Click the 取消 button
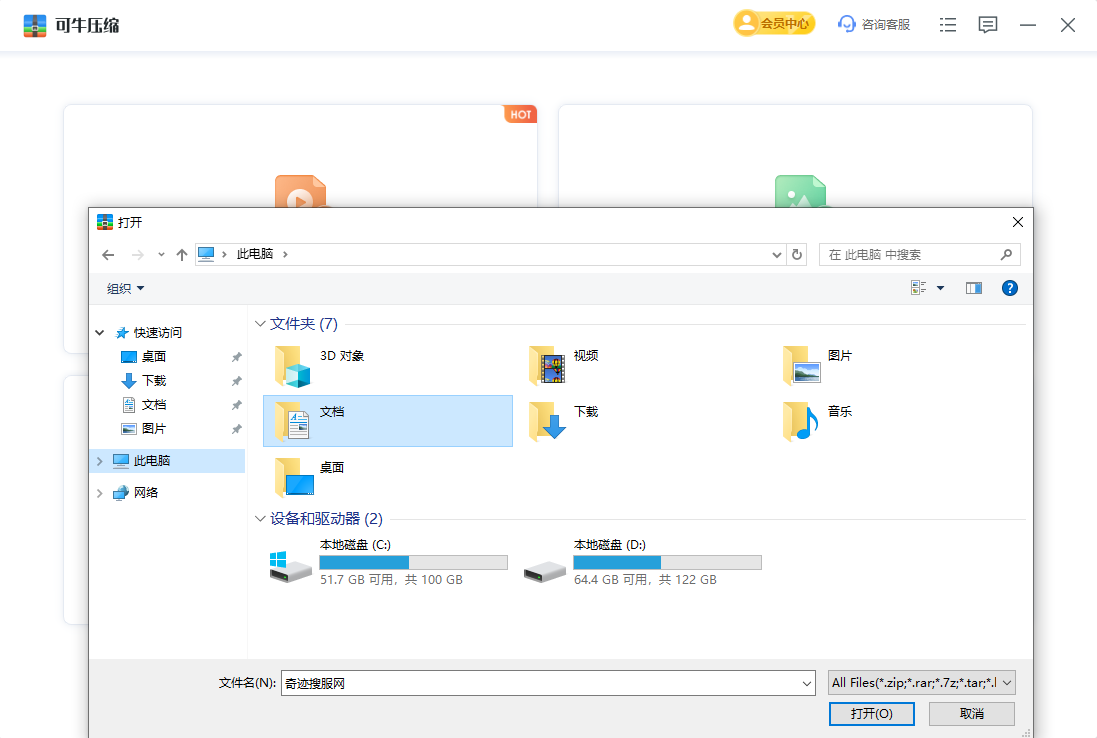 pos(972,714)
